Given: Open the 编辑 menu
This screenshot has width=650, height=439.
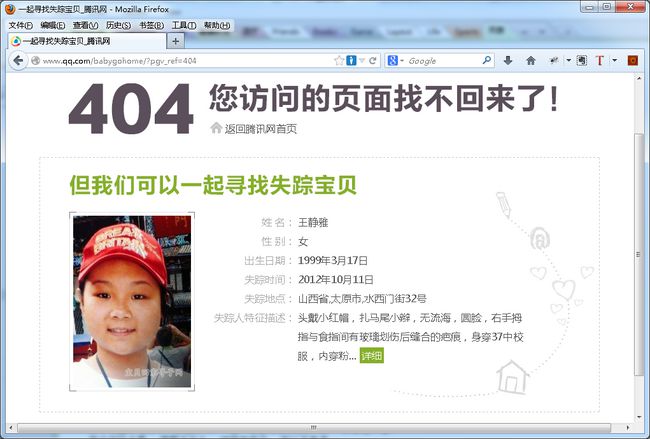Looking at the screenshot, I should point(53,25).
